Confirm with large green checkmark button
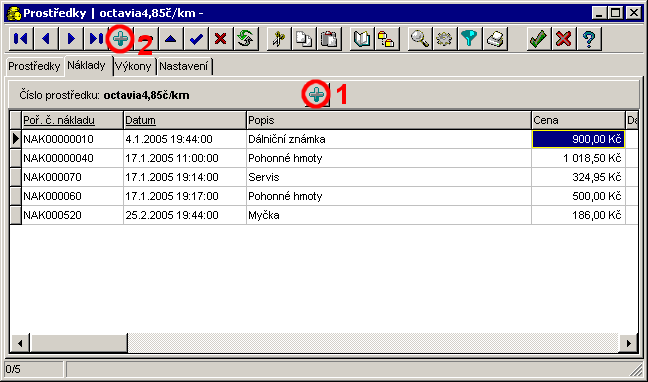 539,39
